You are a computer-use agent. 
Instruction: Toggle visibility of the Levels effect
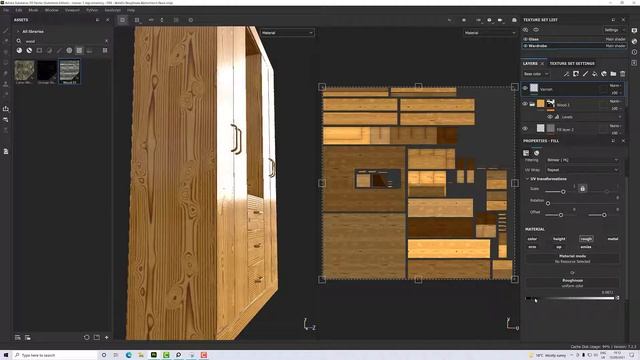(550, 117)
